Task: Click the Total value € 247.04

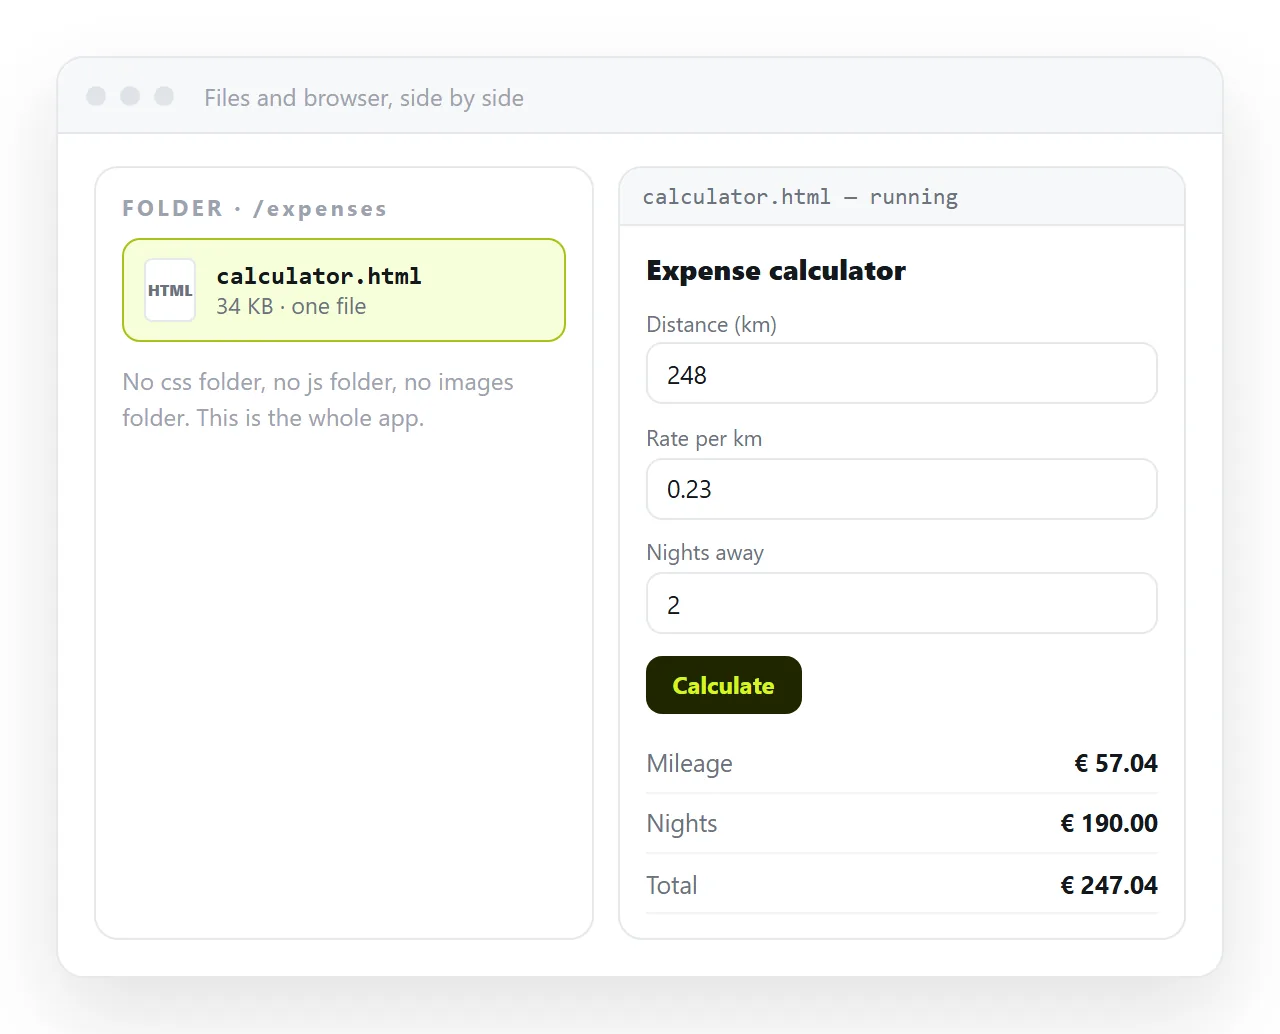Action: tap(1109, 885)
